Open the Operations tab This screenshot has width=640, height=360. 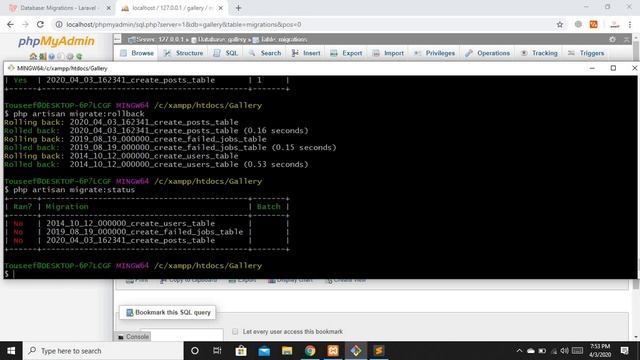pyautogui.click(x=488, y=53)
